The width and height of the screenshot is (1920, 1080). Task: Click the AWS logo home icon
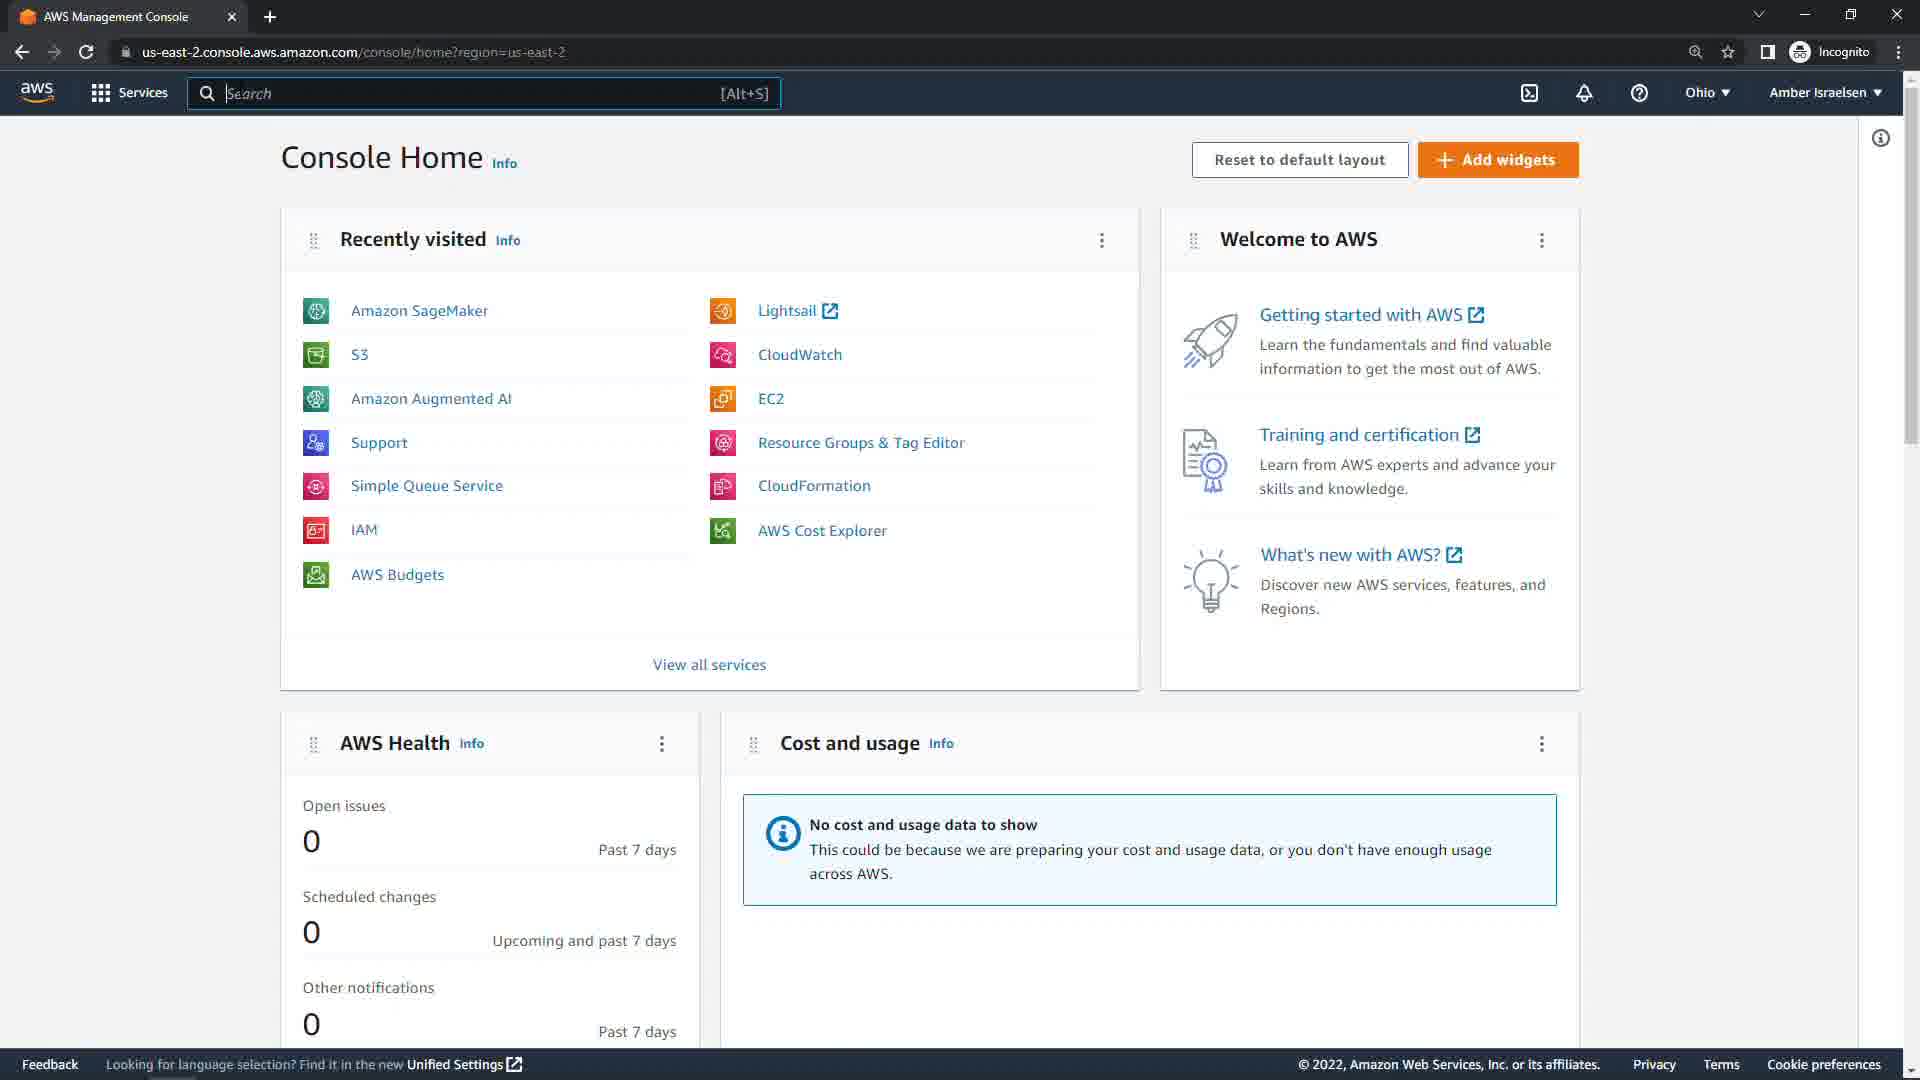[x=37, y=92]
